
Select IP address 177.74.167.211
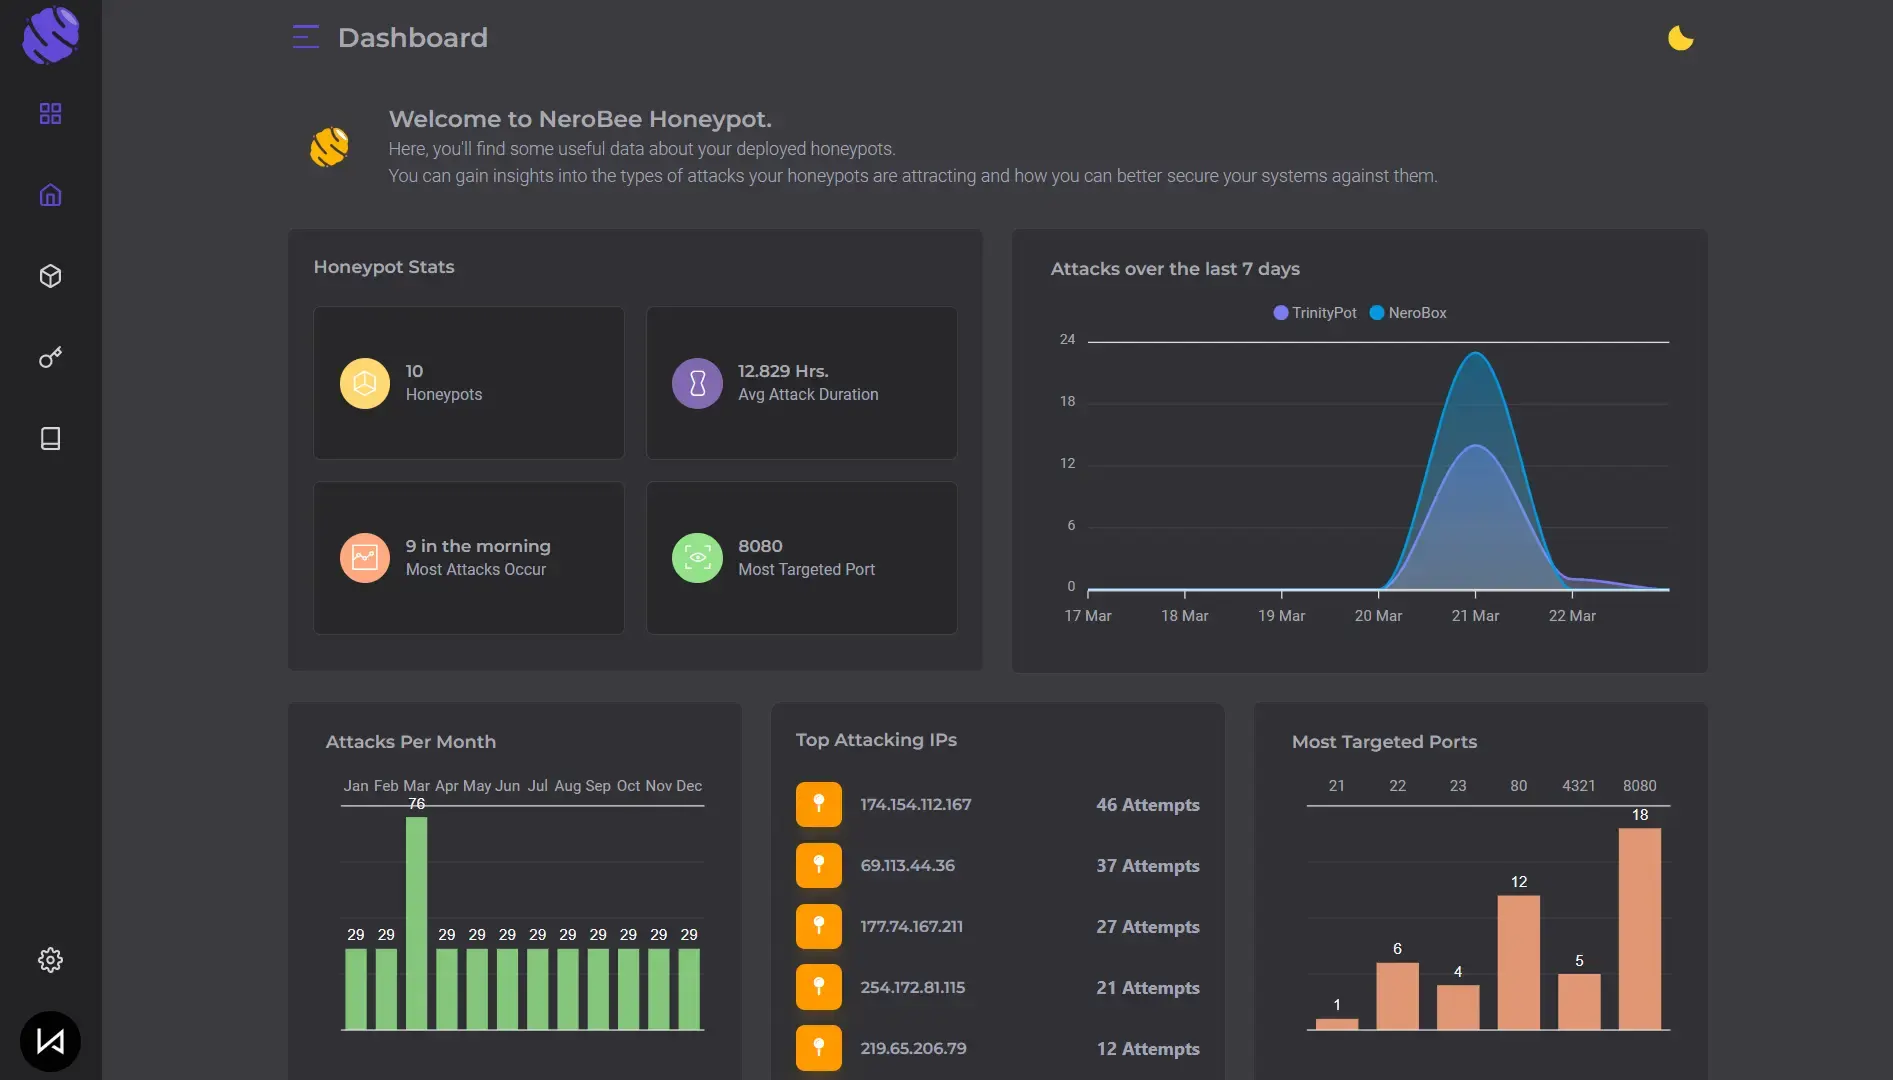[912, 926]
